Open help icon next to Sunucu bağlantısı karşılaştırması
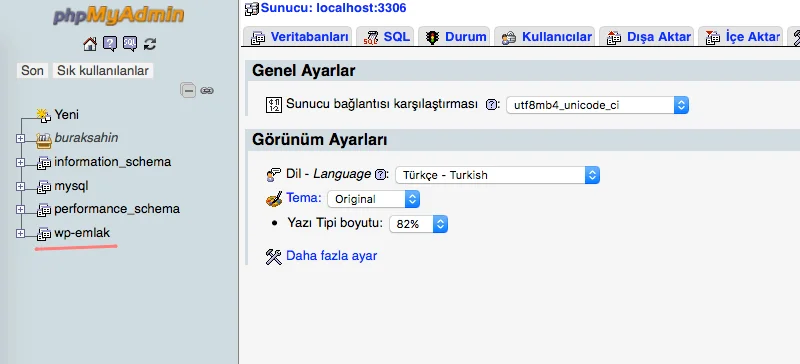 491,105
